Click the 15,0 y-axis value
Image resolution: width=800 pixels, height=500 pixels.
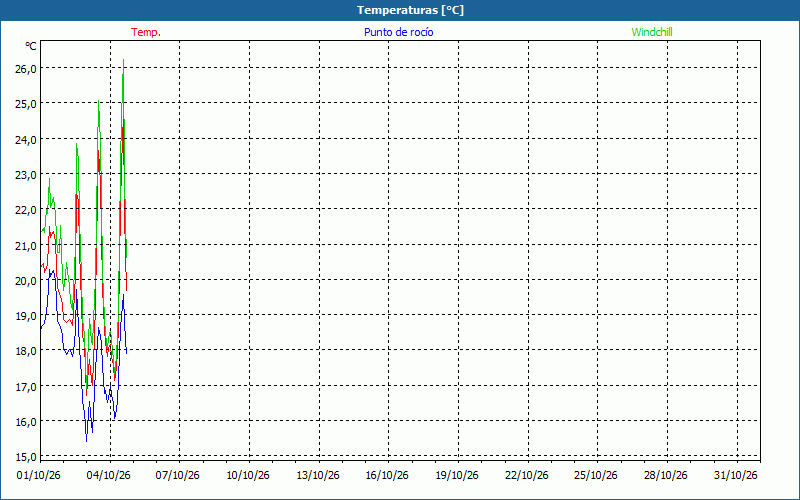[26, 457]
